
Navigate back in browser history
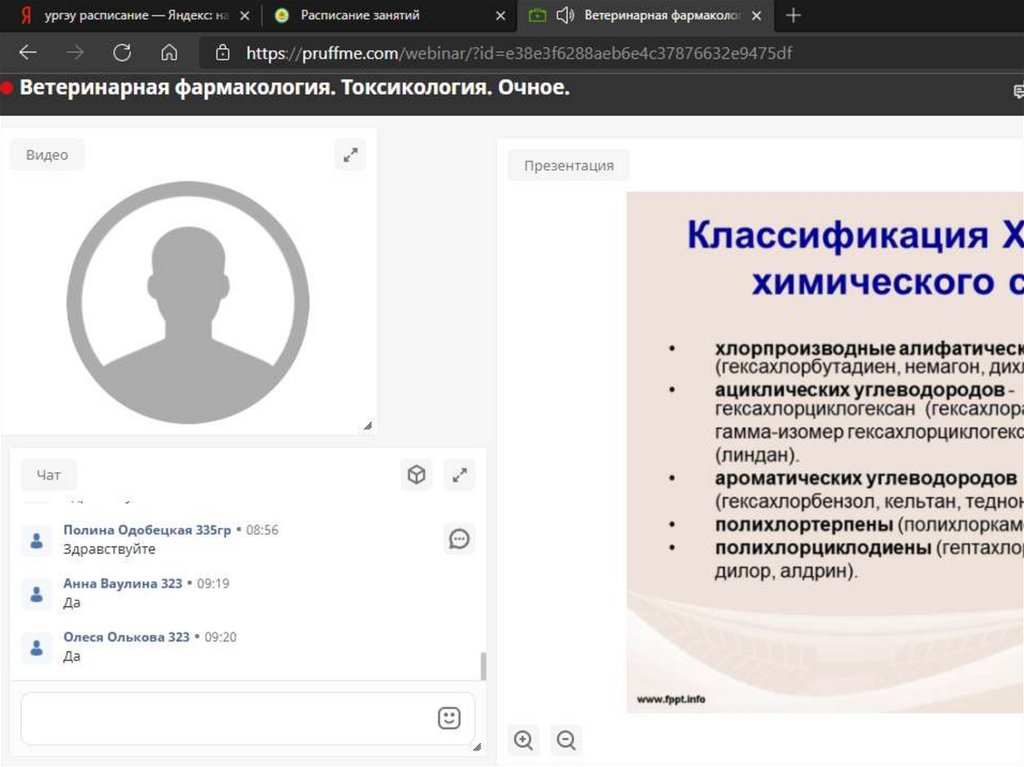(x=28, y=53)
